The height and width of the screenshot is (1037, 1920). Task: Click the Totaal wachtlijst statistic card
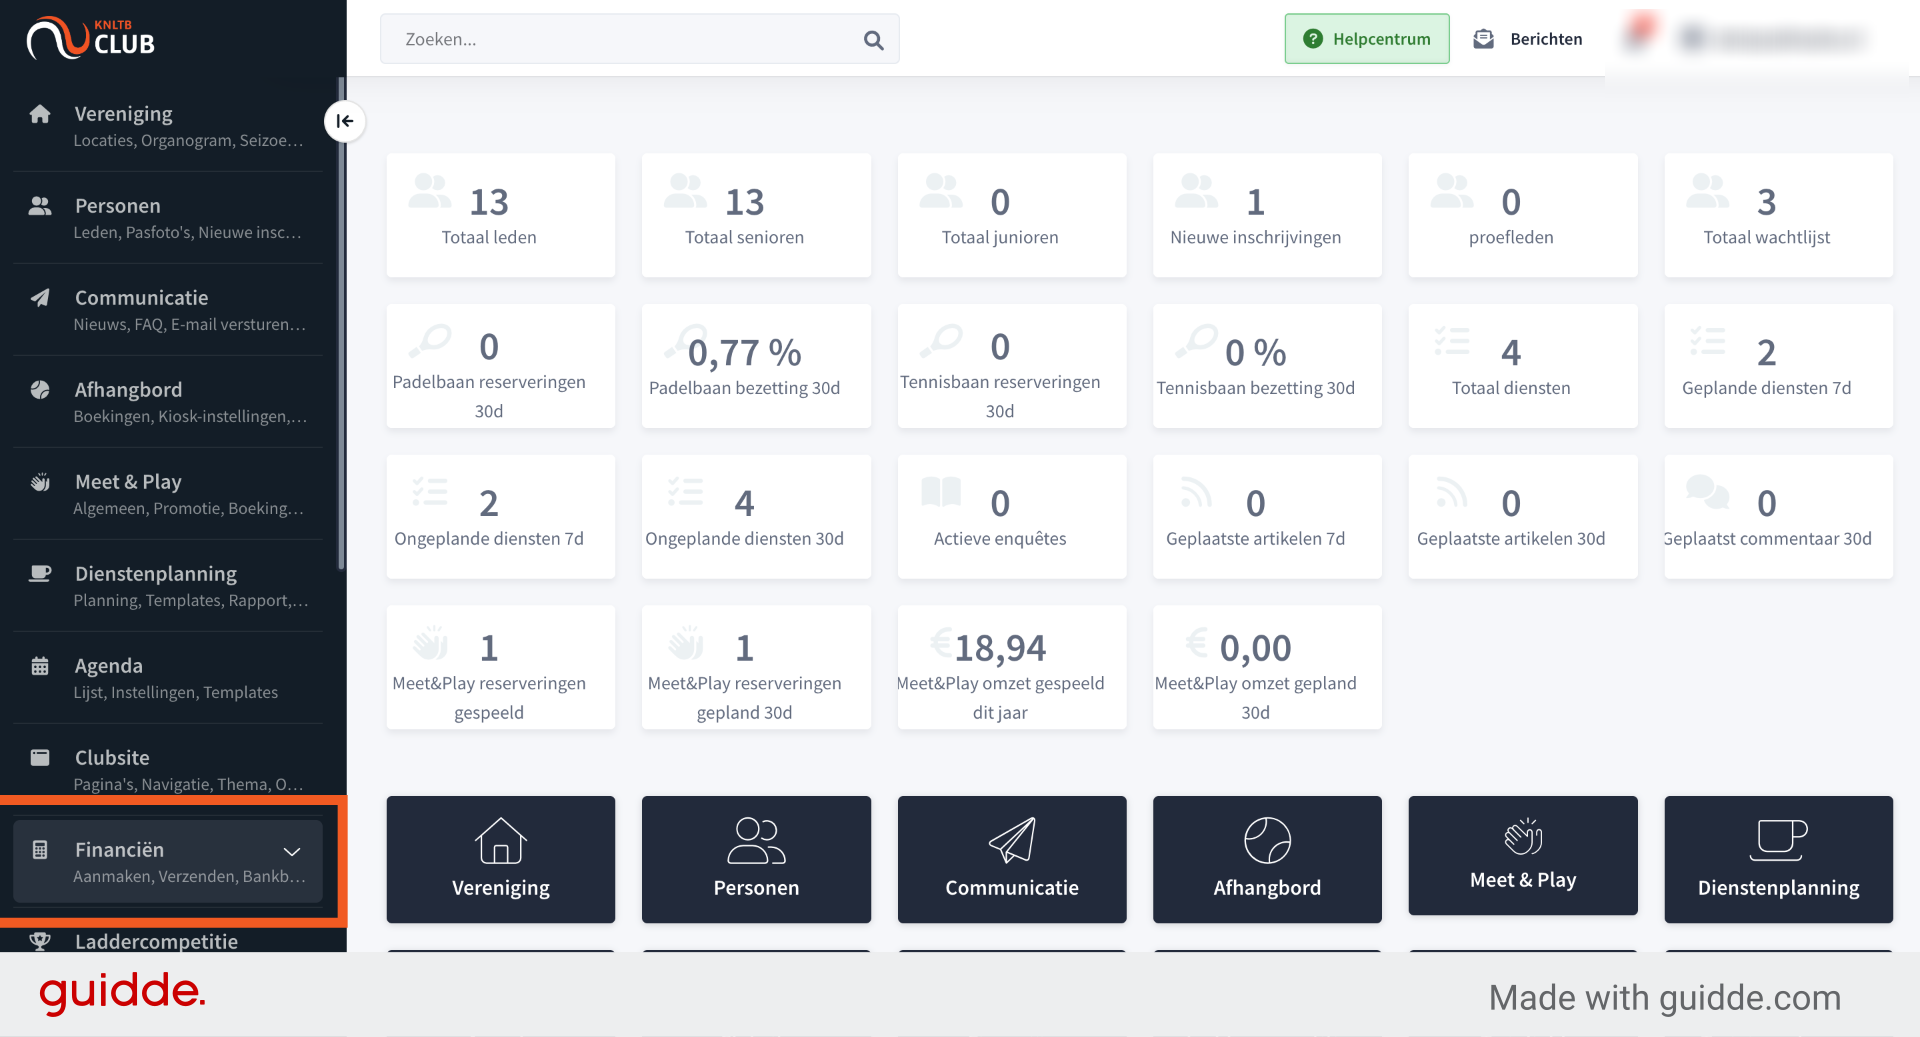click(1778, 215)
